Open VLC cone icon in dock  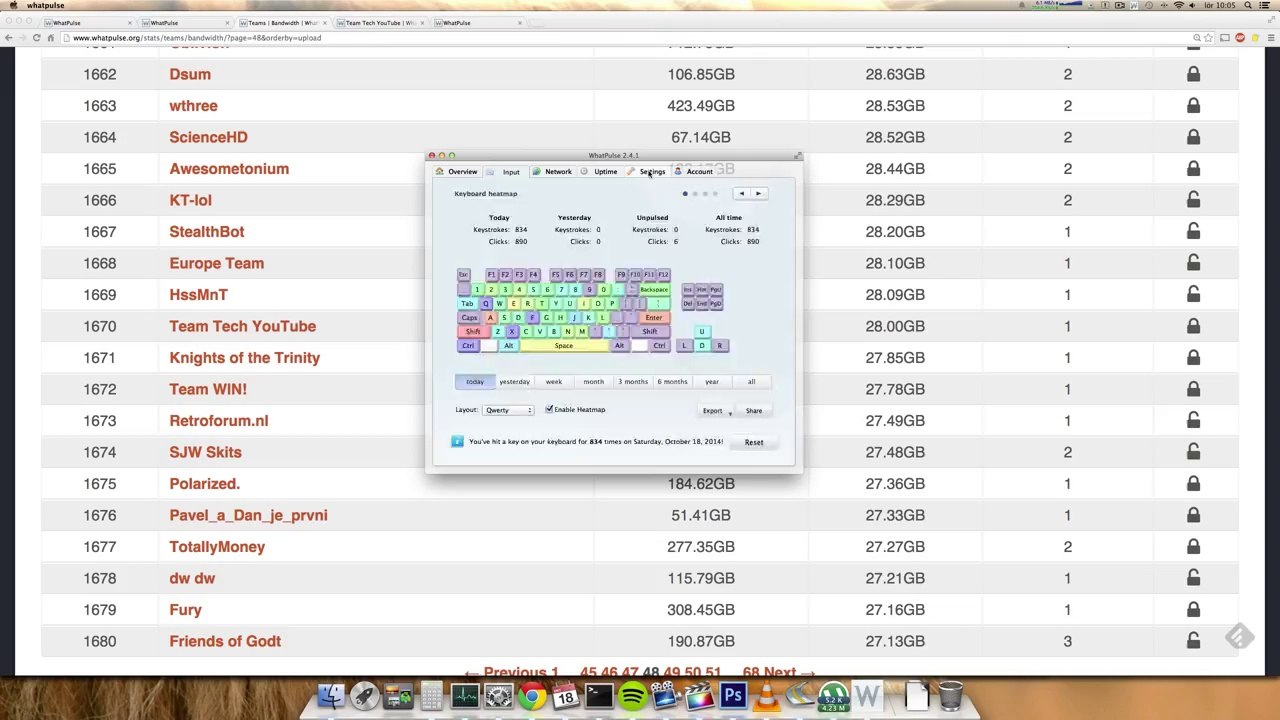[x=766, y=696]
